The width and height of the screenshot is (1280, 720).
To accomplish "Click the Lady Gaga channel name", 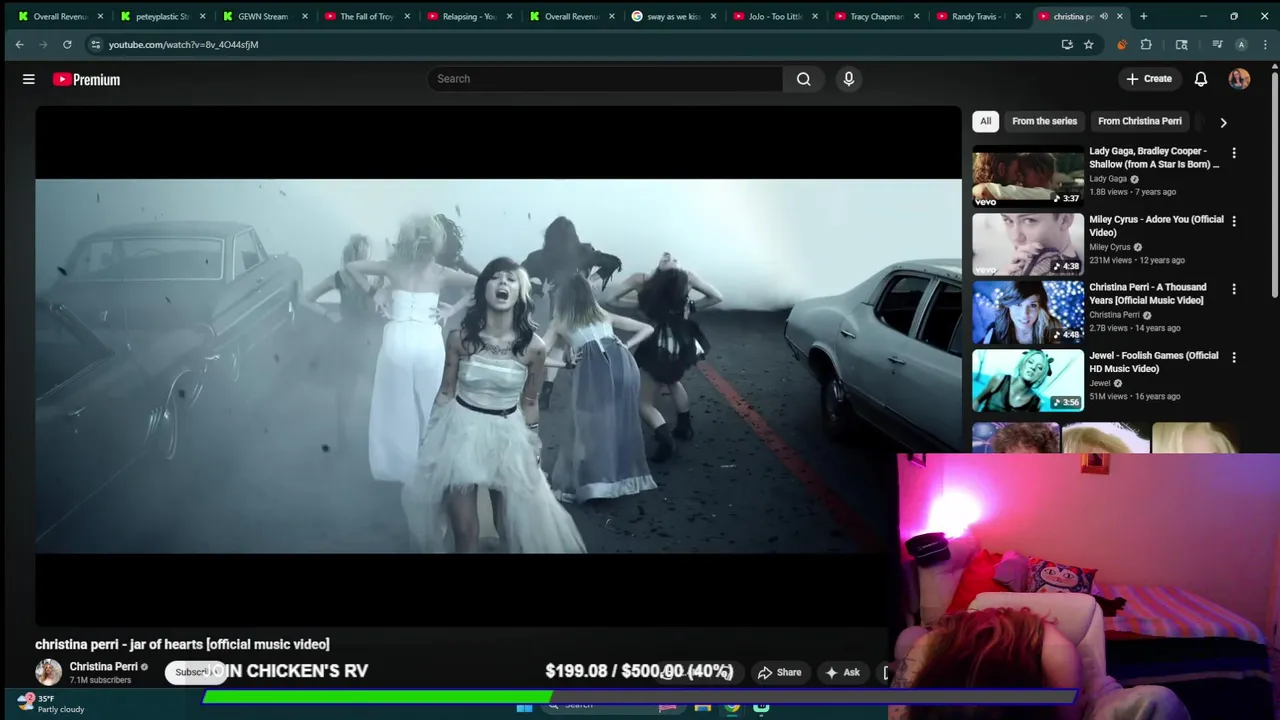I will click(x=1108, y=179).
